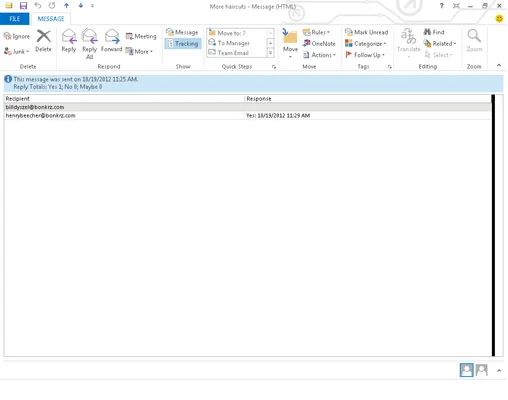The width and height of the screenshot is (508, 400).
Task: Click the smiley feedback icon
Action: (499, 18)
